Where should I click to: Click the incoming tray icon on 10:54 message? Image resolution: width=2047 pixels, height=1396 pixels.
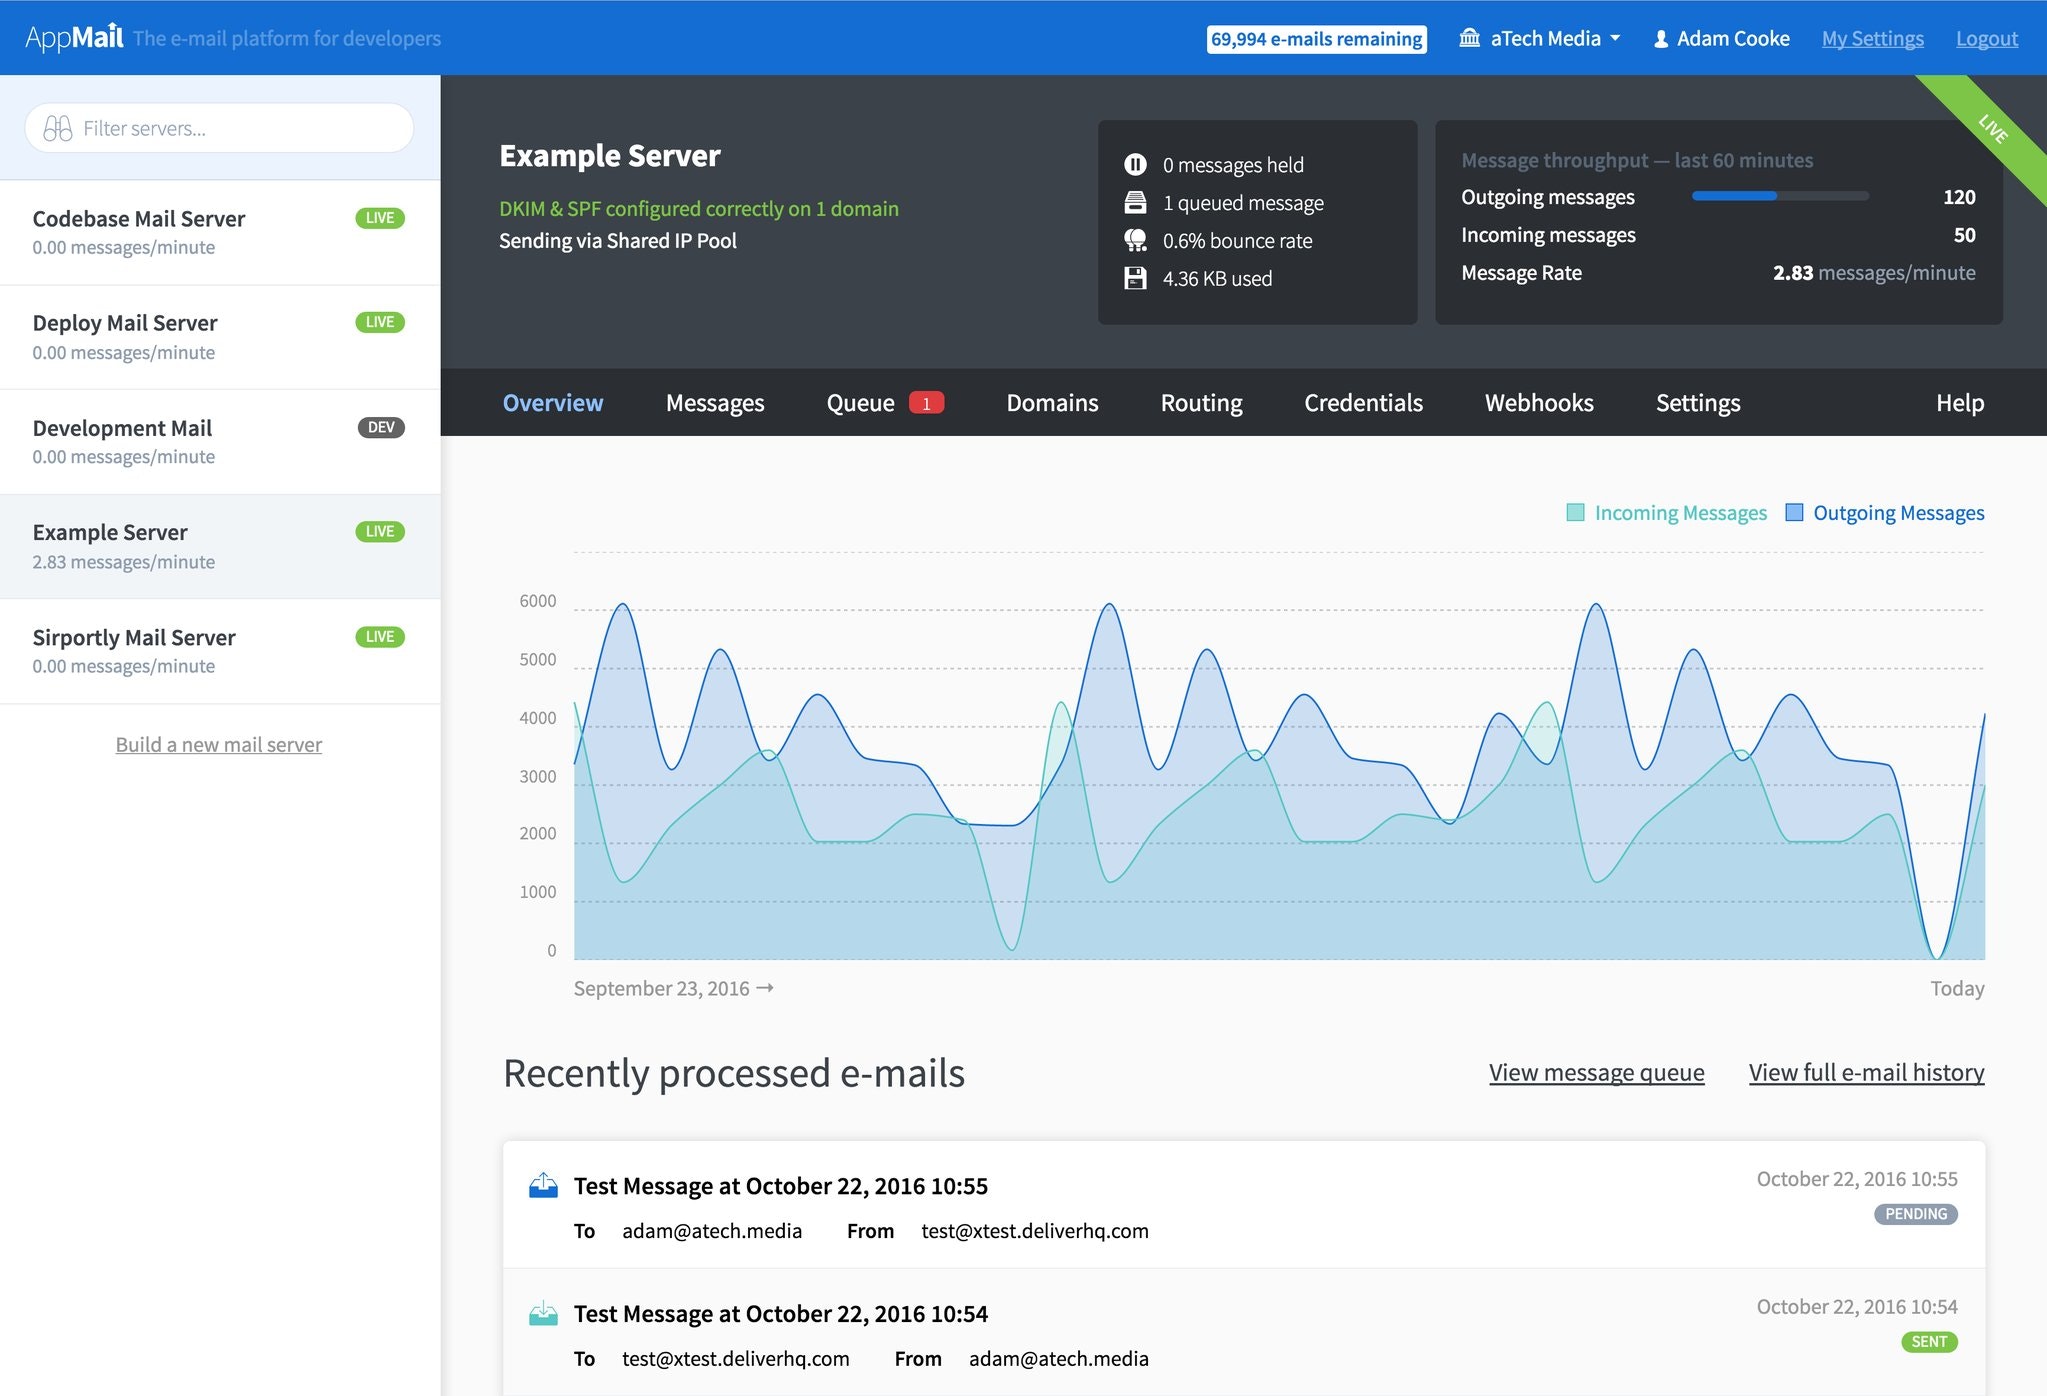point(543,1314)
